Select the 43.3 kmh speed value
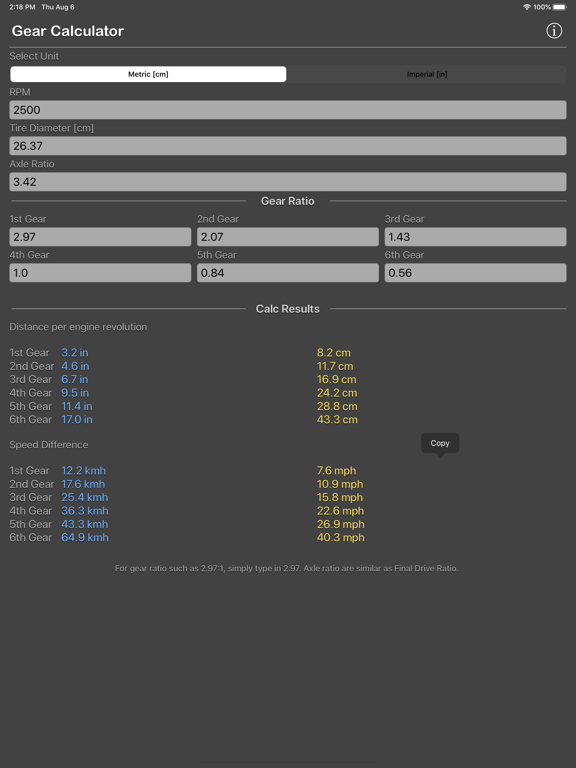The width and height of the screenshot is (576, 768). [x=85, y=524]
